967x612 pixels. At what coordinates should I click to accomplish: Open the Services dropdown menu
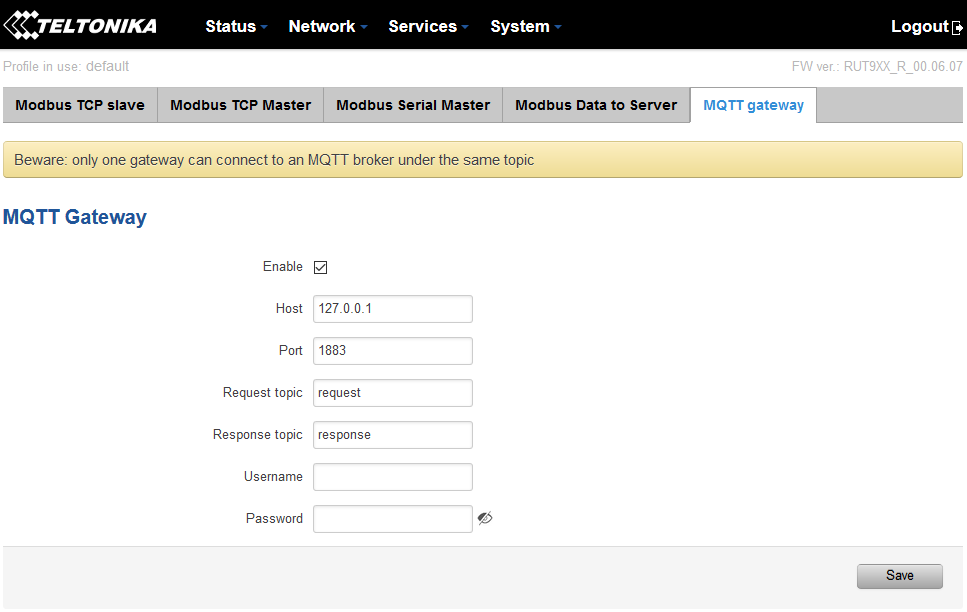pyautogui.click(x=423, y=26)
